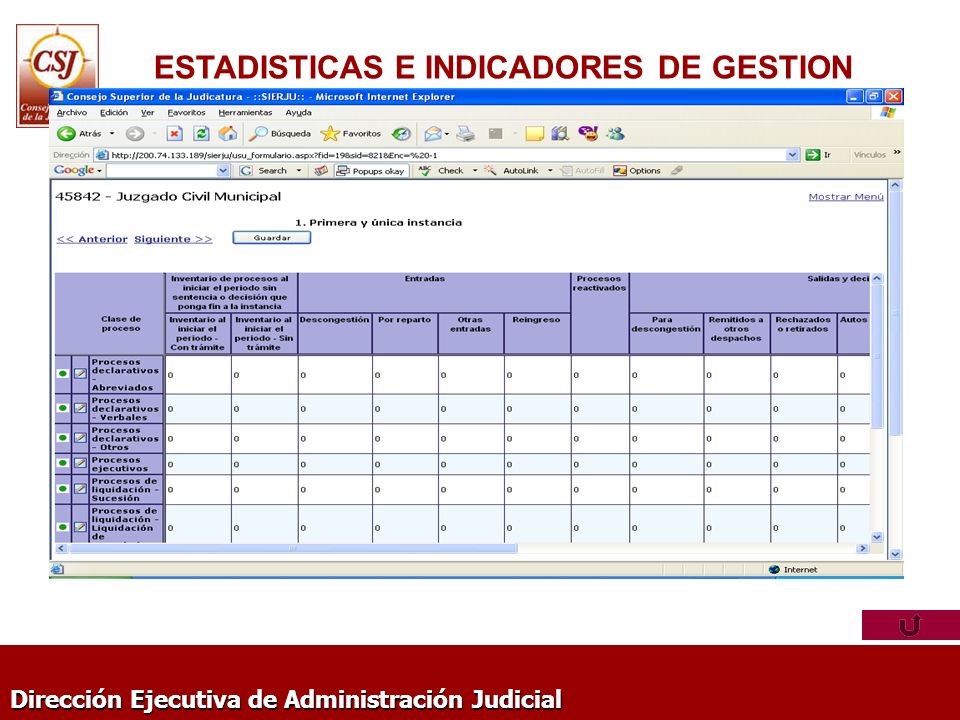Click Reingreso cell for Procesos declarativos - Otros
The height and width of the screenshot is (720, 960).
(537, 438)
